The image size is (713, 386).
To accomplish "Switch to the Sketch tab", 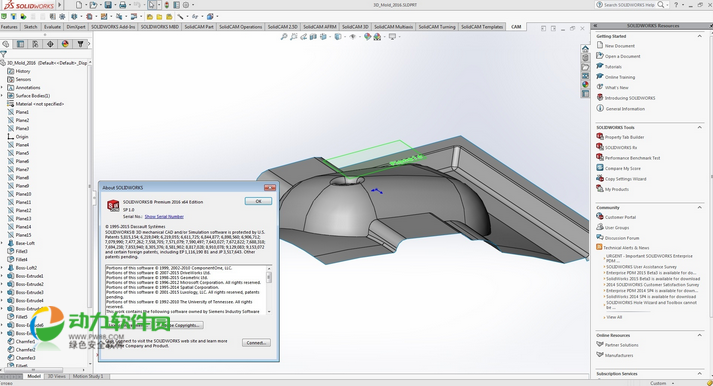I will click(30, 27).
